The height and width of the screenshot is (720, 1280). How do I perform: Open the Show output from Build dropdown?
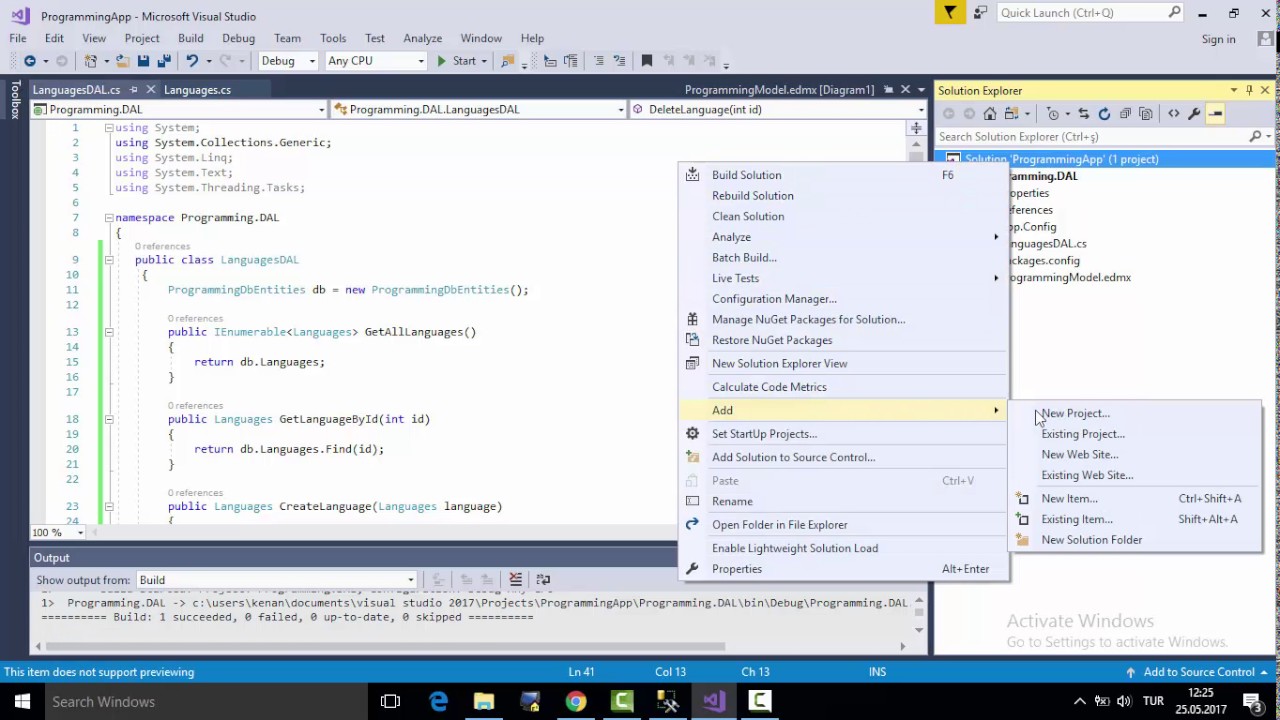(x=276, y=580)
